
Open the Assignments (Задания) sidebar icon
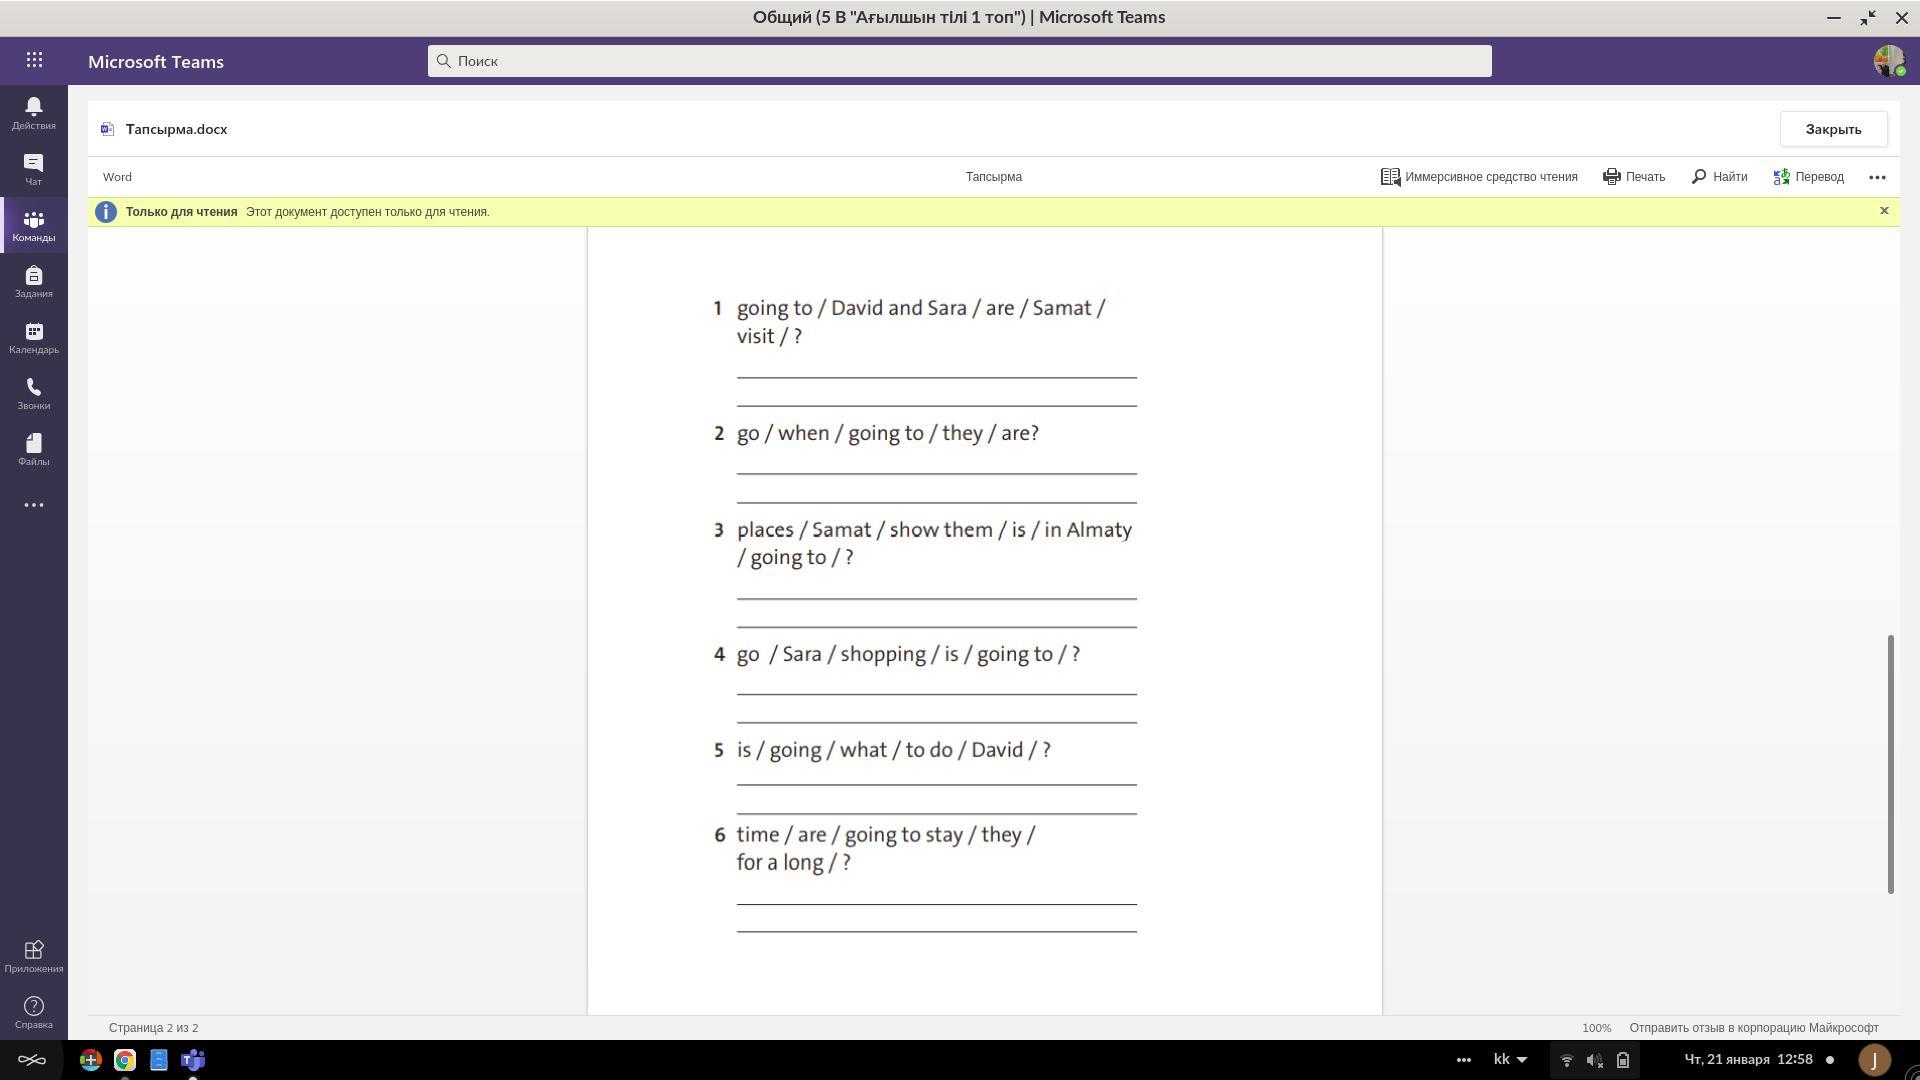(x=33, y=281)
